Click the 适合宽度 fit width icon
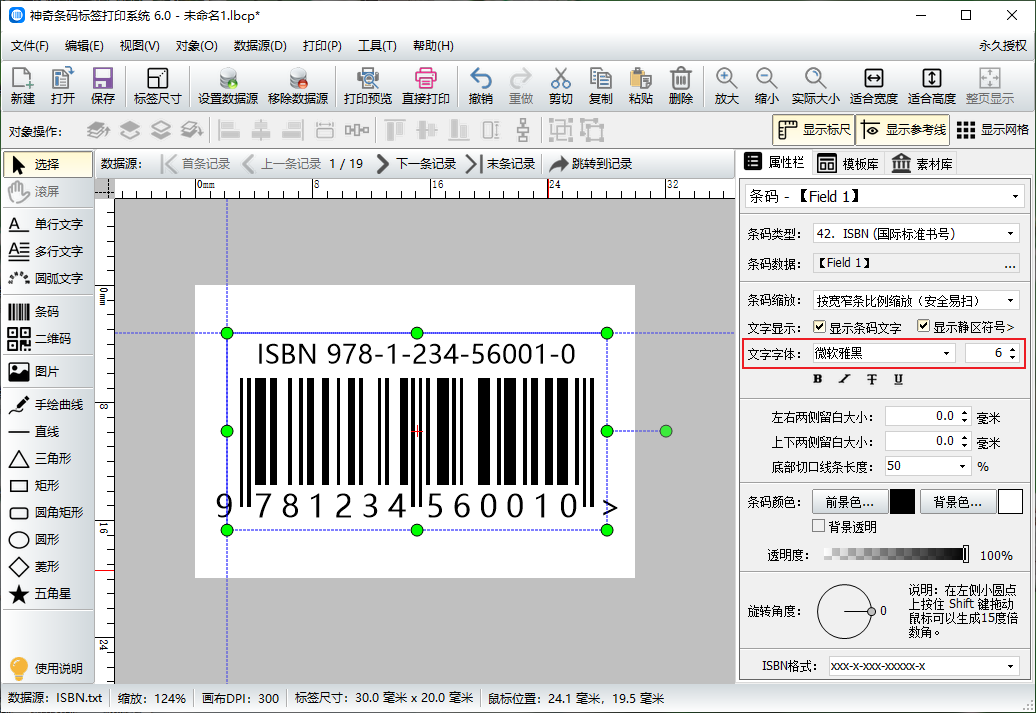The width and height of the screenshot is (1036, 713). point(873,86)
